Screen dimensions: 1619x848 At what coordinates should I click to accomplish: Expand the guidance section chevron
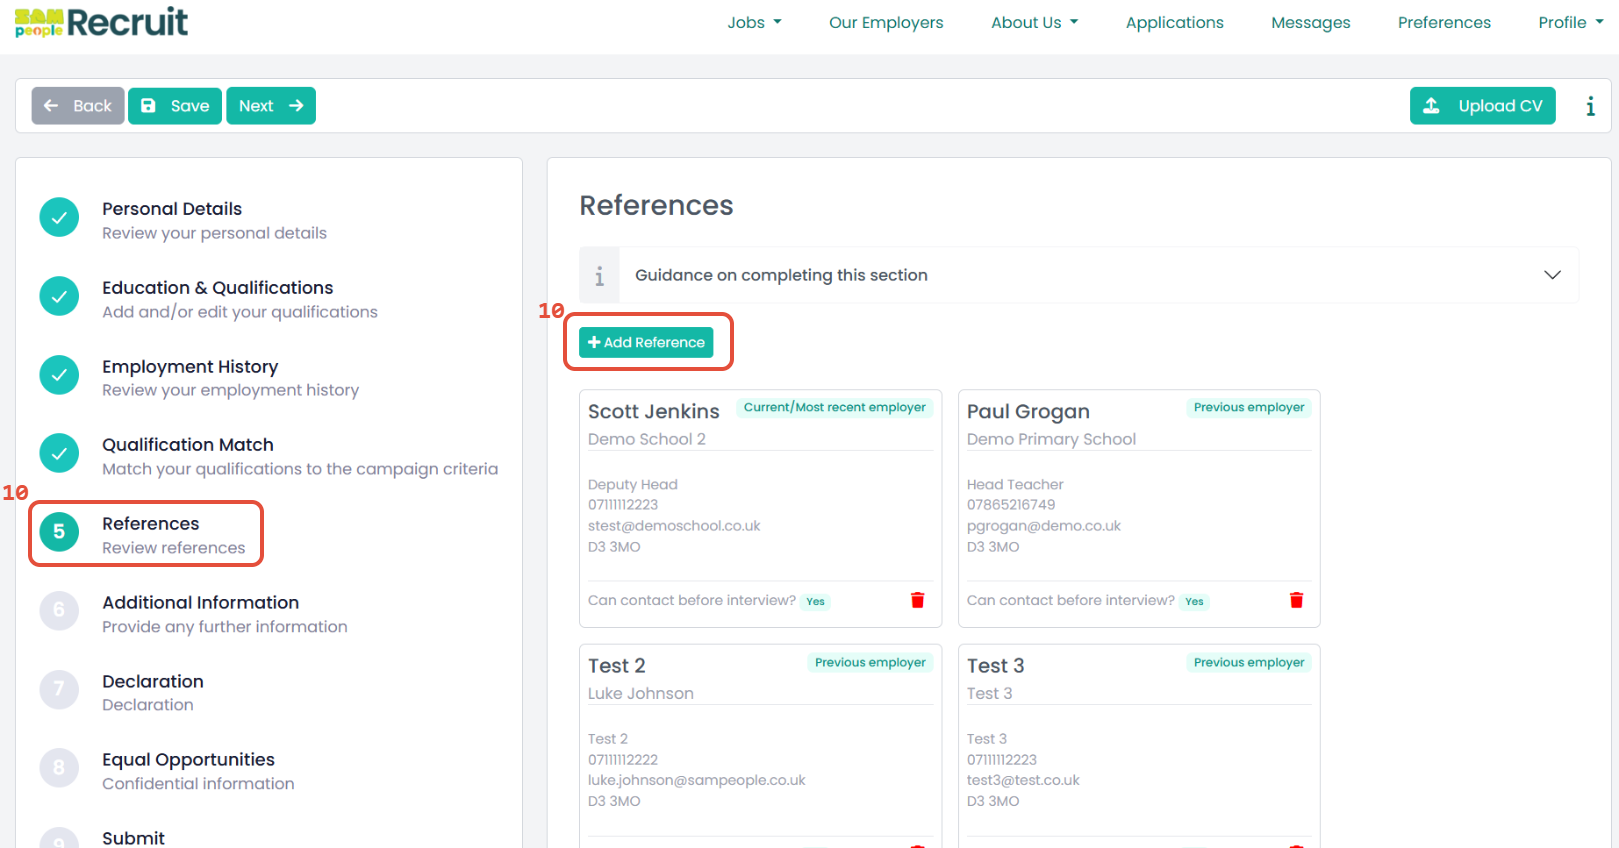tap(1552, 275)
